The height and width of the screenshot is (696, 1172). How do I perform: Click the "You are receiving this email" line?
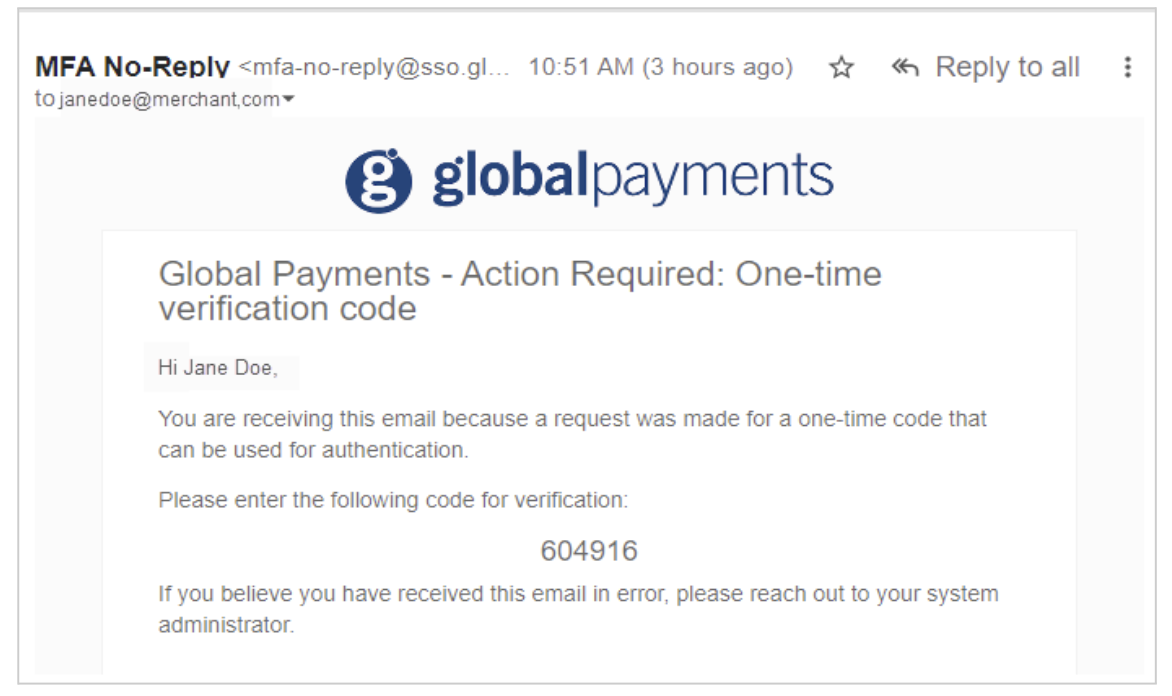point(572,419)
